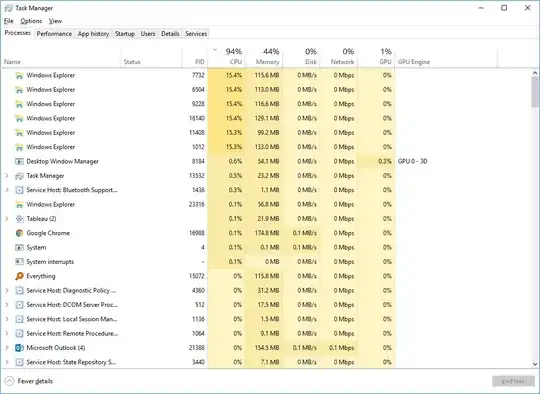Expand Service Host: Local Session Manager
The width and height of the screenshot is (540, 394).
tap(7, 319)
